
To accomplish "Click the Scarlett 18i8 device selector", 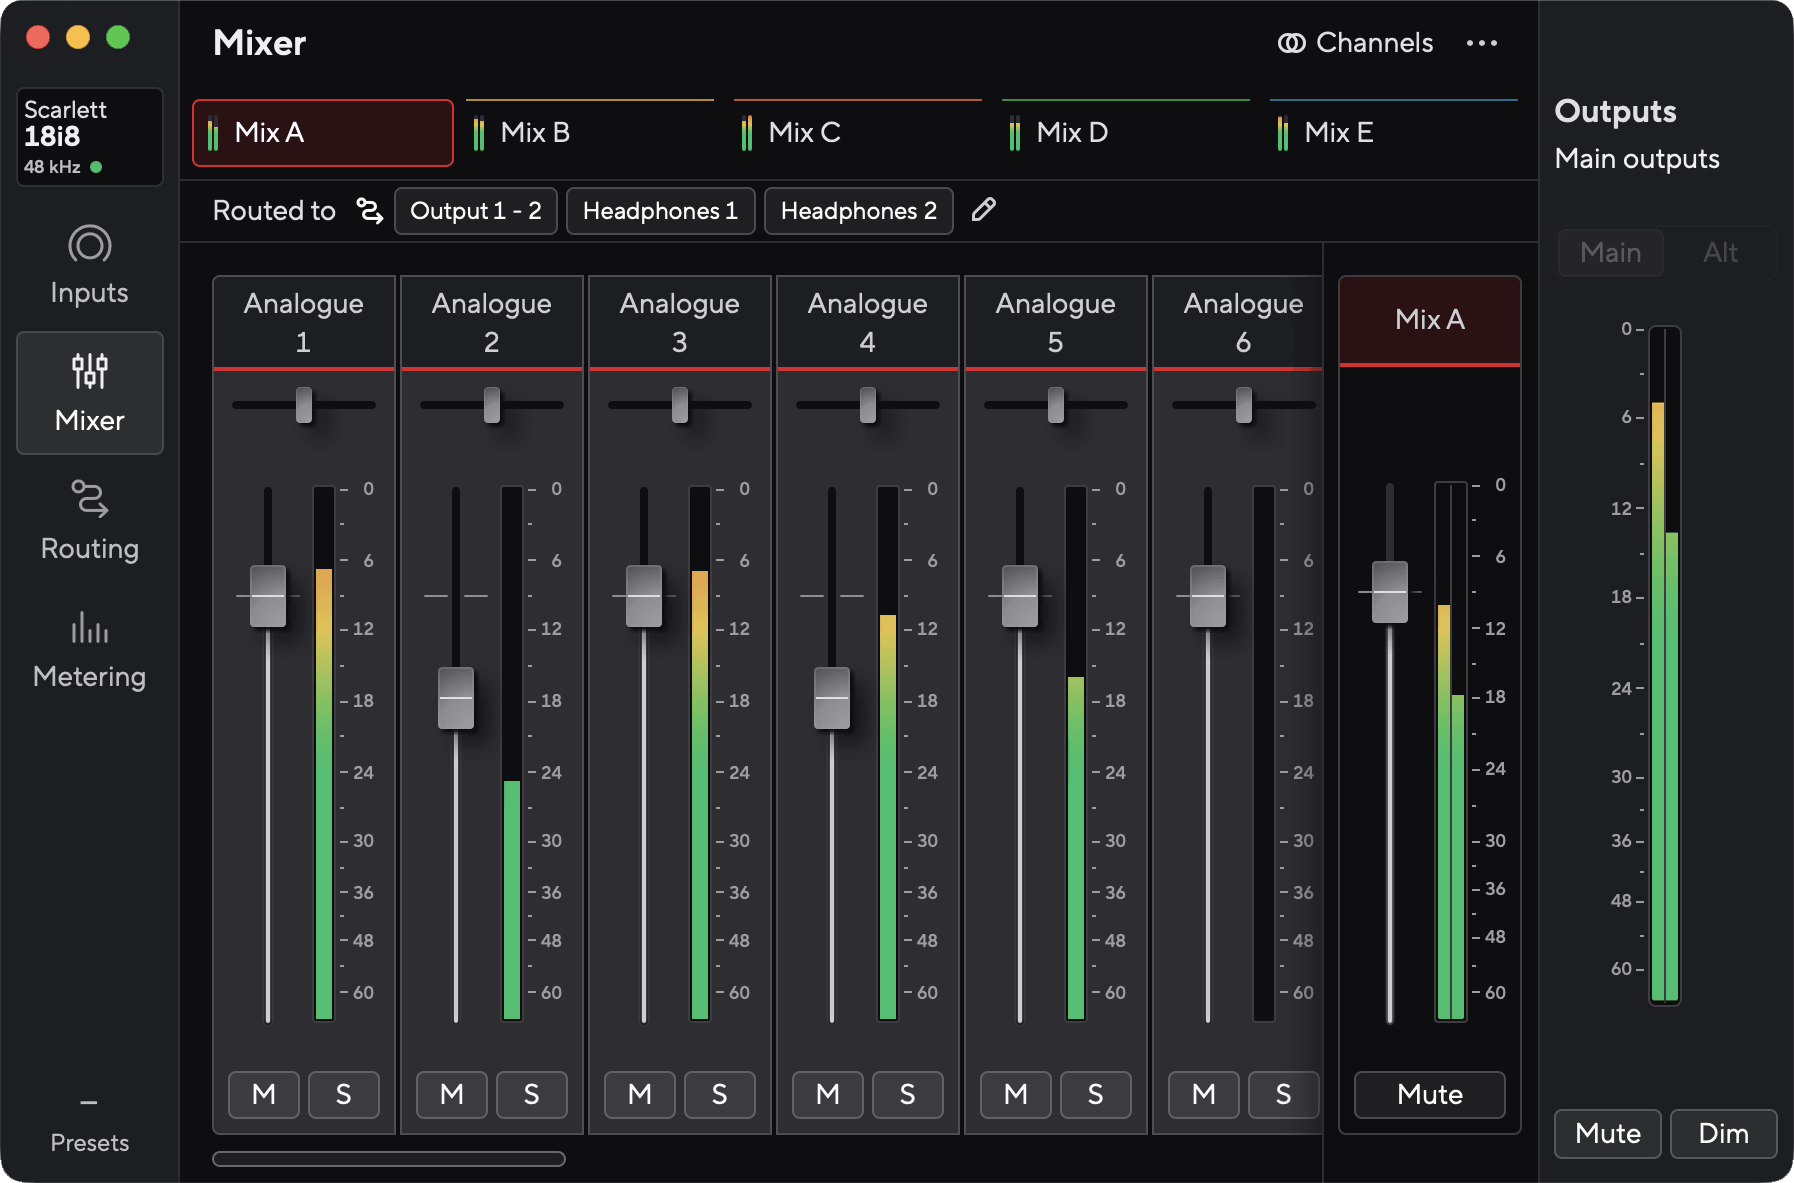I will tap(89, 137).
